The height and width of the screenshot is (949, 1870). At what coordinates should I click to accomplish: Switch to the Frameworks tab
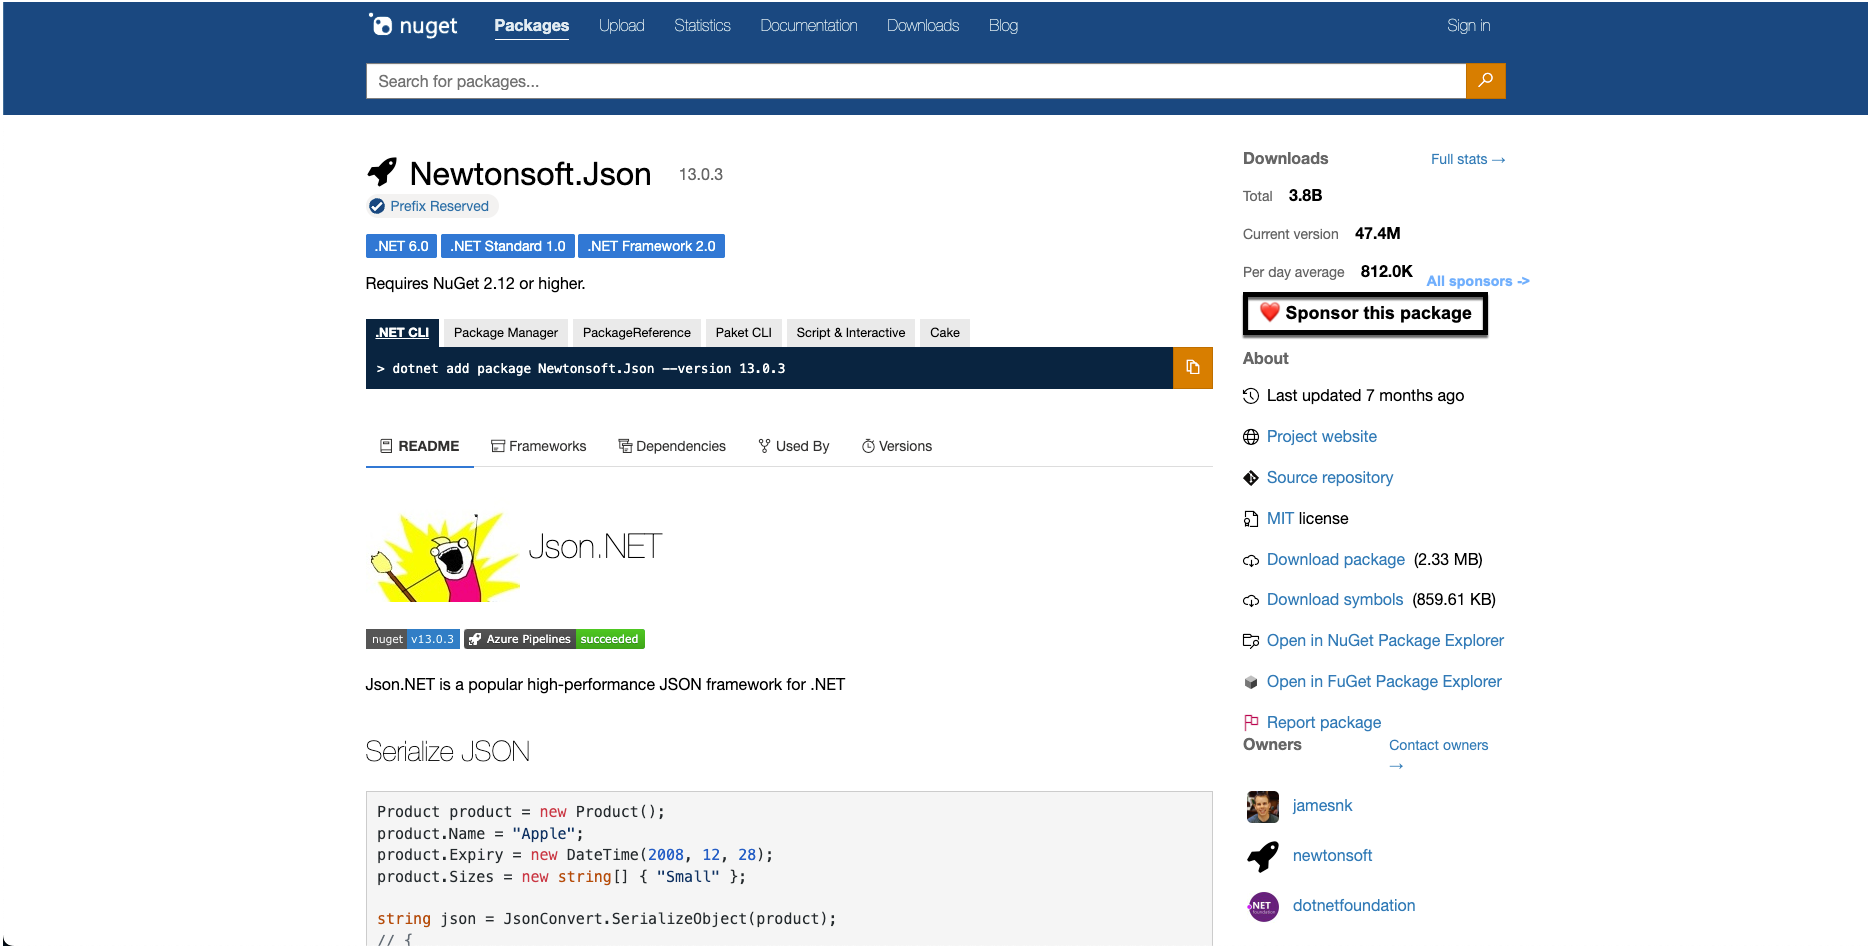pos(539,446)
